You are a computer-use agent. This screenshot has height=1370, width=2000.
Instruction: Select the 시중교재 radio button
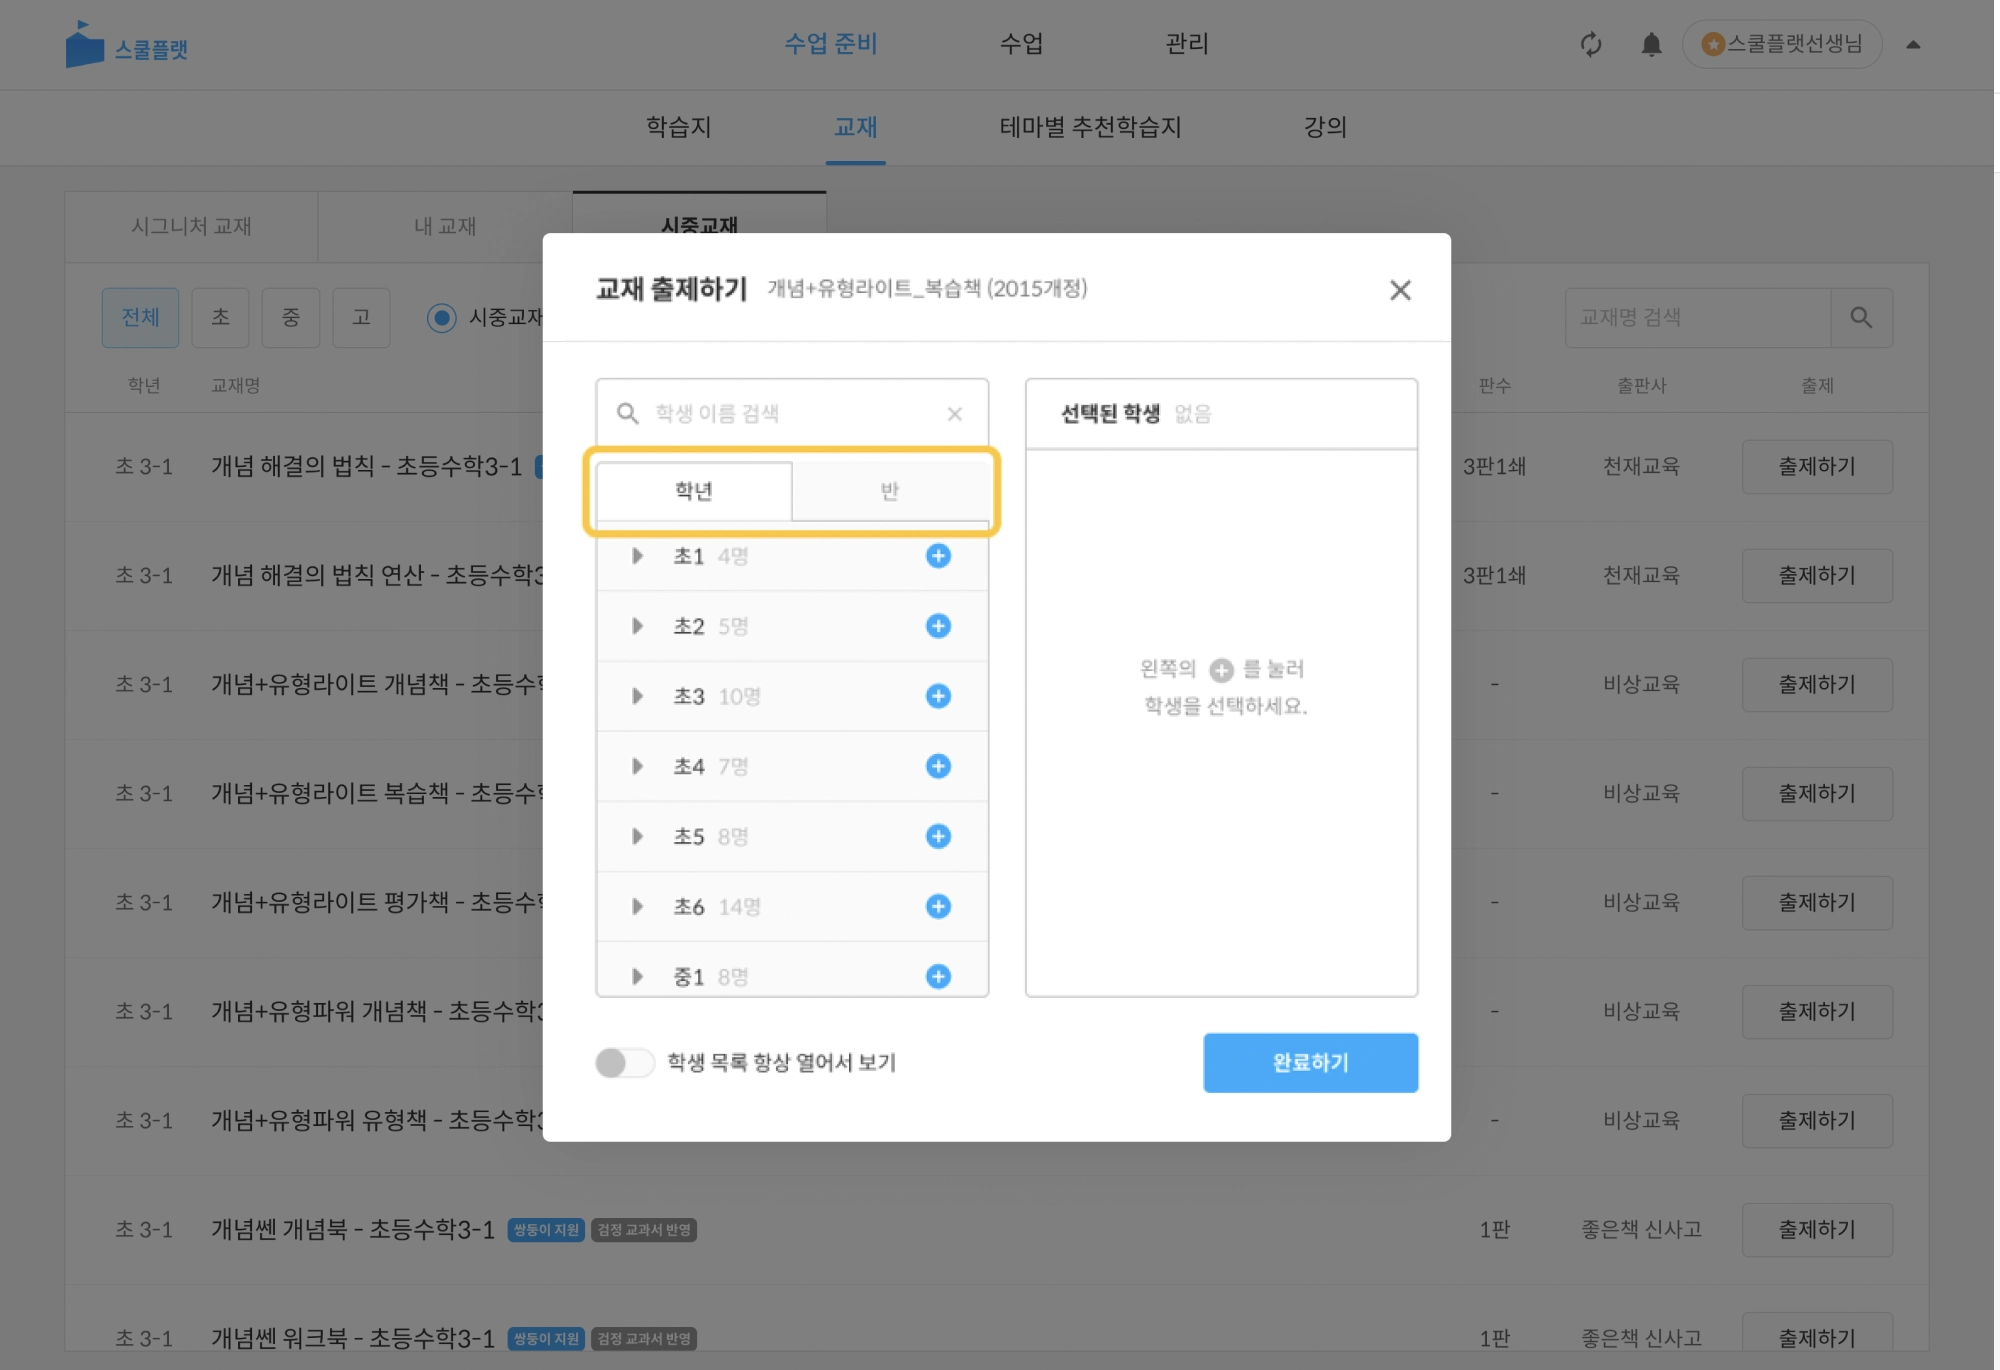tap(441, 317)
